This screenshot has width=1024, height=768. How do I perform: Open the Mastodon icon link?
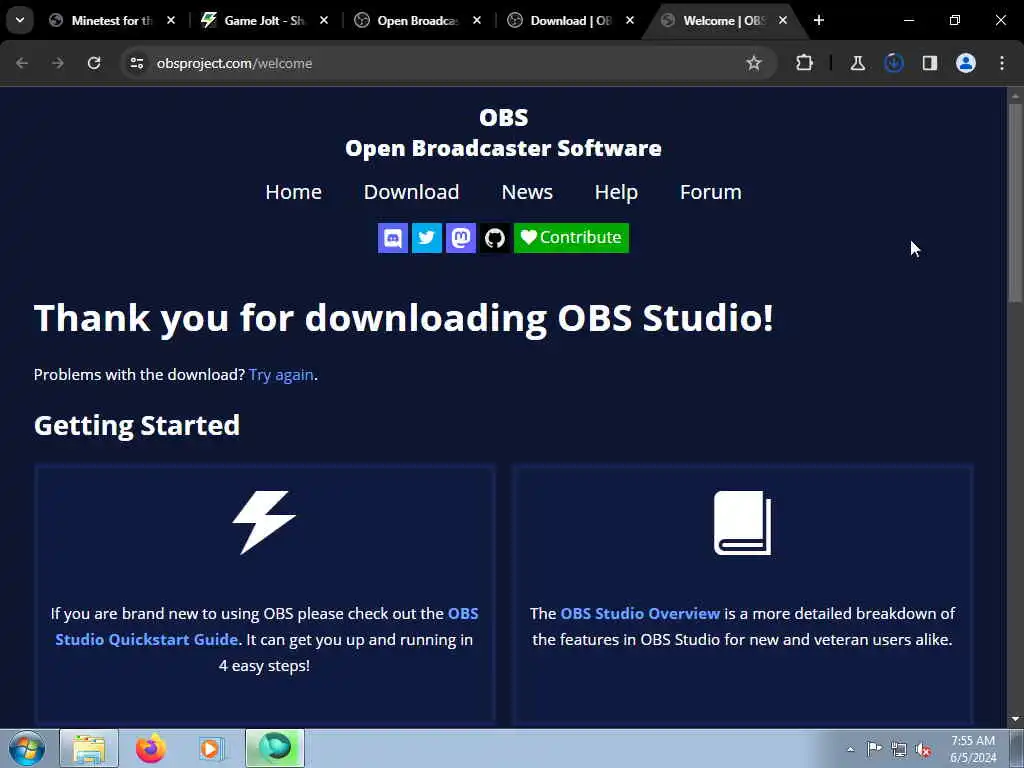[460, 238]
